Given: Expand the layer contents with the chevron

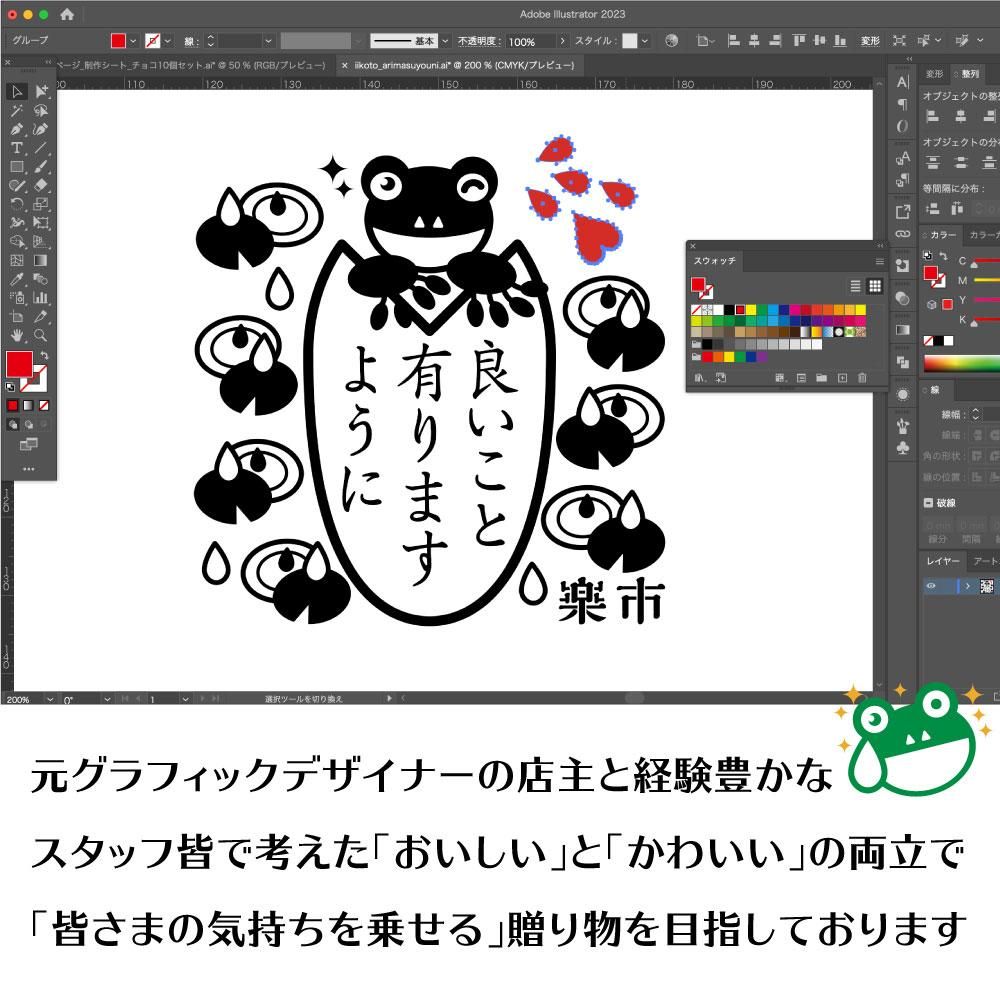Looking at the screenshot, I should [967, 586].
